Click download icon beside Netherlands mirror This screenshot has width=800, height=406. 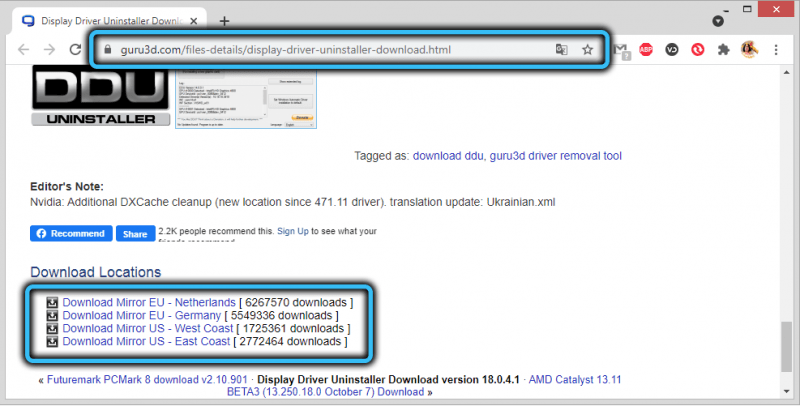[x=52, y=303]
